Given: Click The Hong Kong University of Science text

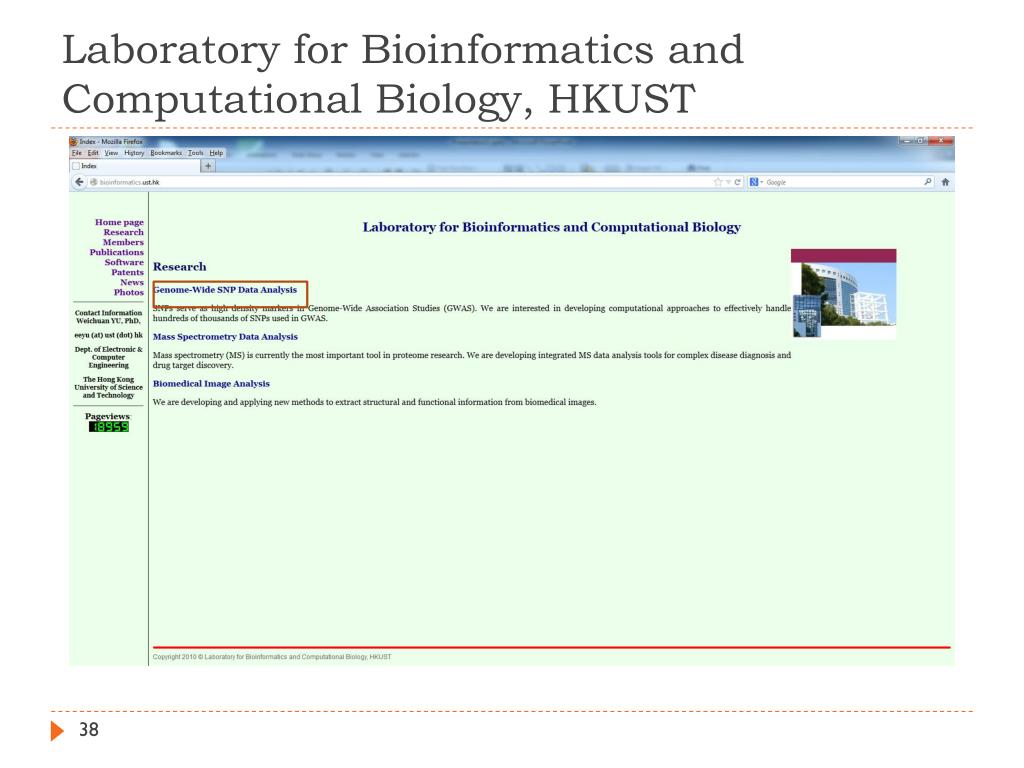Looking at the screenshot, I should point(108,387).
